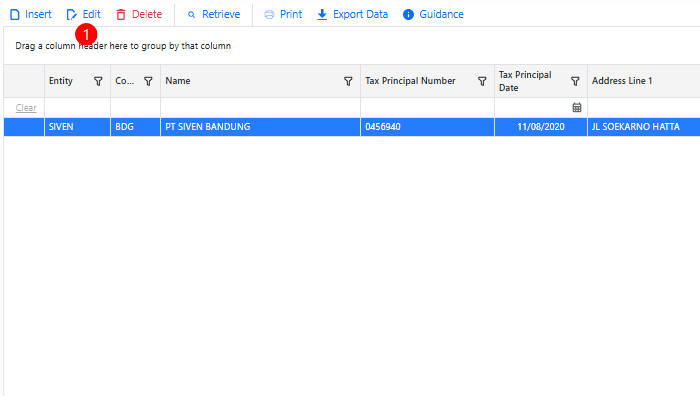700x396 pixels.
Task: Click the Tax Principal Number filter input
Action: (428, 108)
